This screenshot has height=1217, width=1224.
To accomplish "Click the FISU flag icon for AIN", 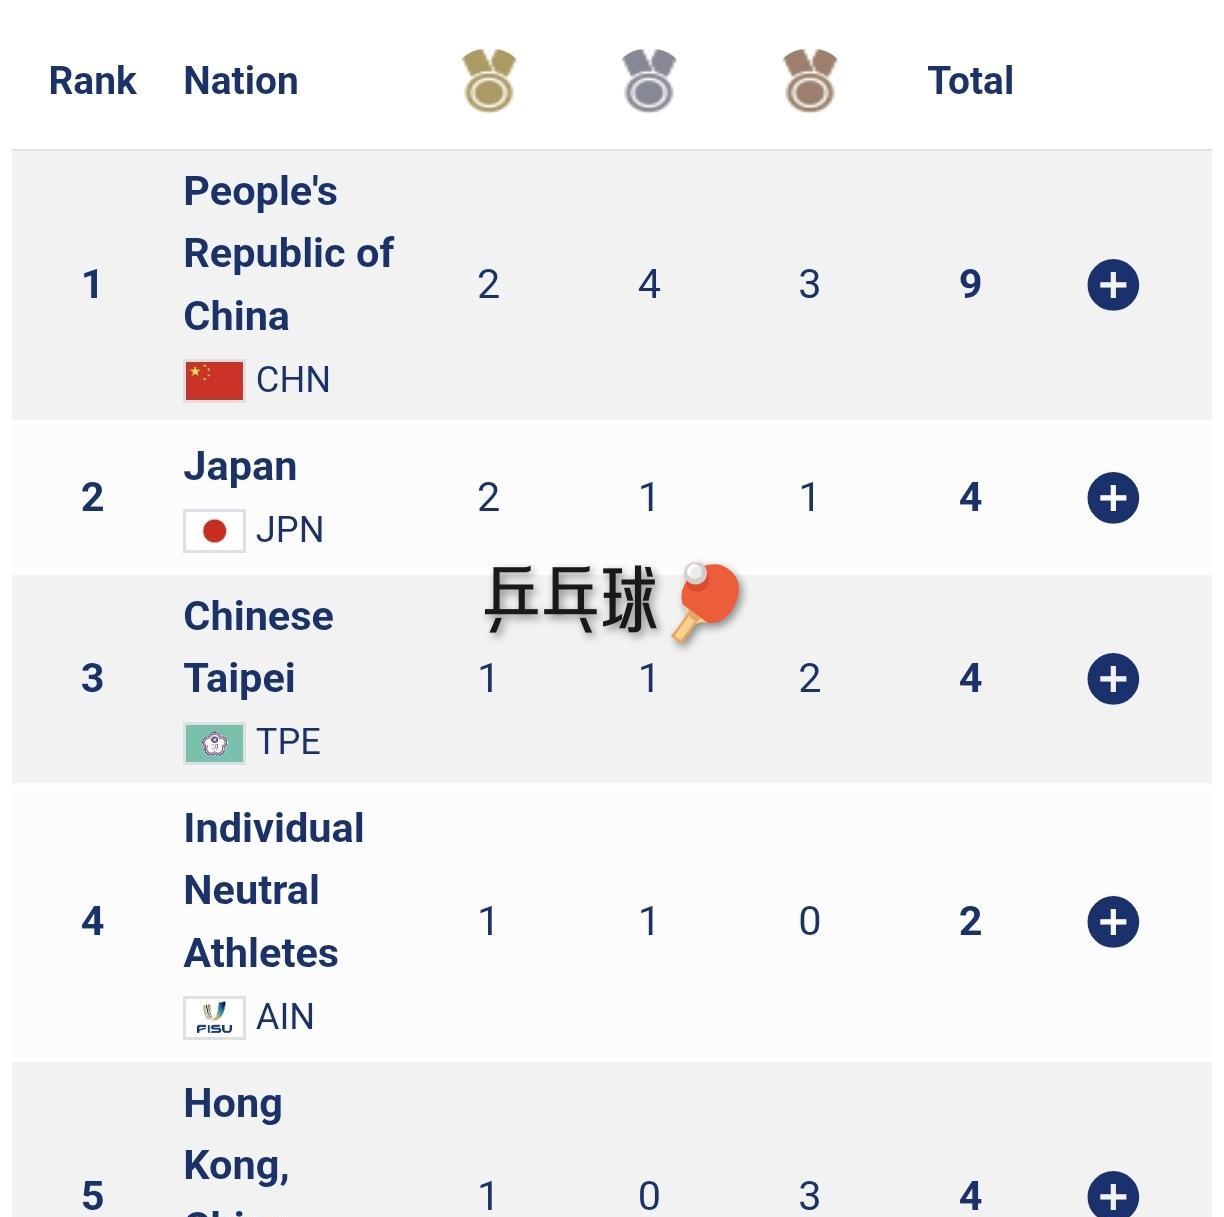I will (x=214, y=1018).
